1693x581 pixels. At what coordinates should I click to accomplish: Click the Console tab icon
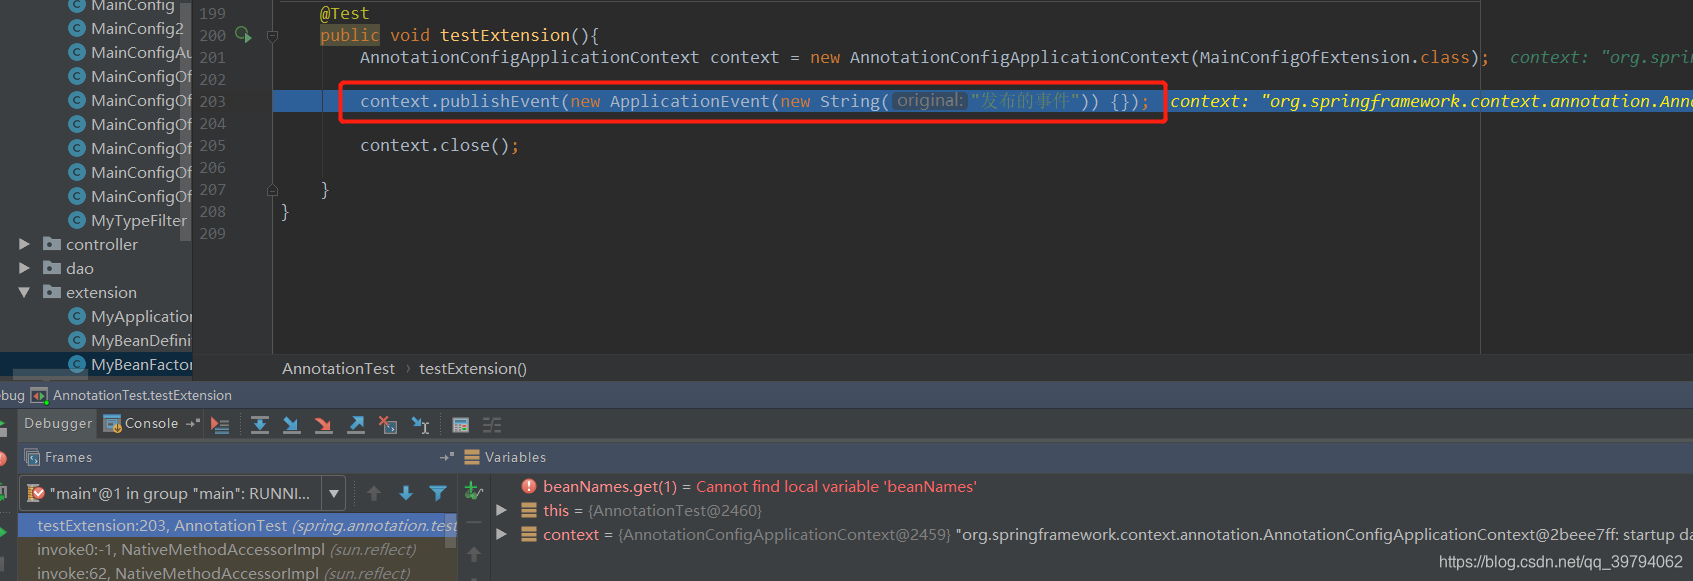tap(112, 424)
